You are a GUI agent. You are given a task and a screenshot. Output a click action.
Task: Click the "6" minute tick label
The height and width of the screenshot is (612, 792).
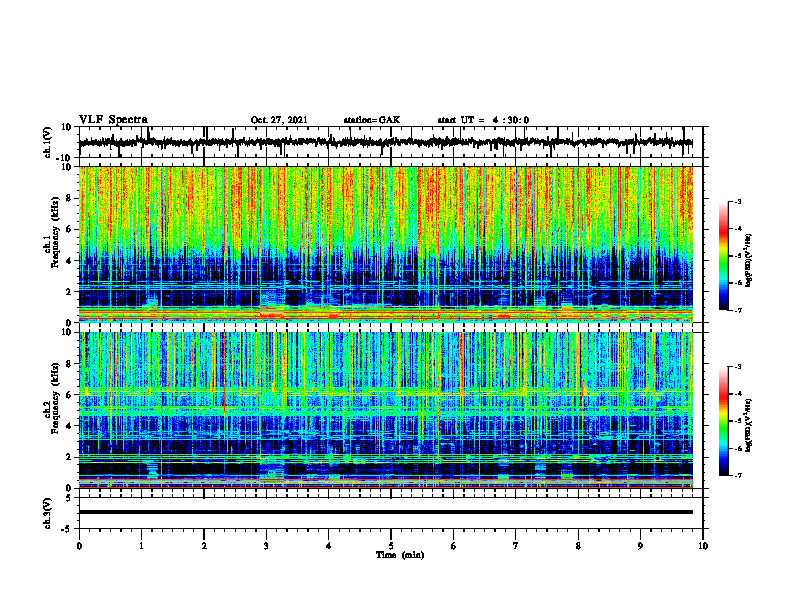(453, 546)
